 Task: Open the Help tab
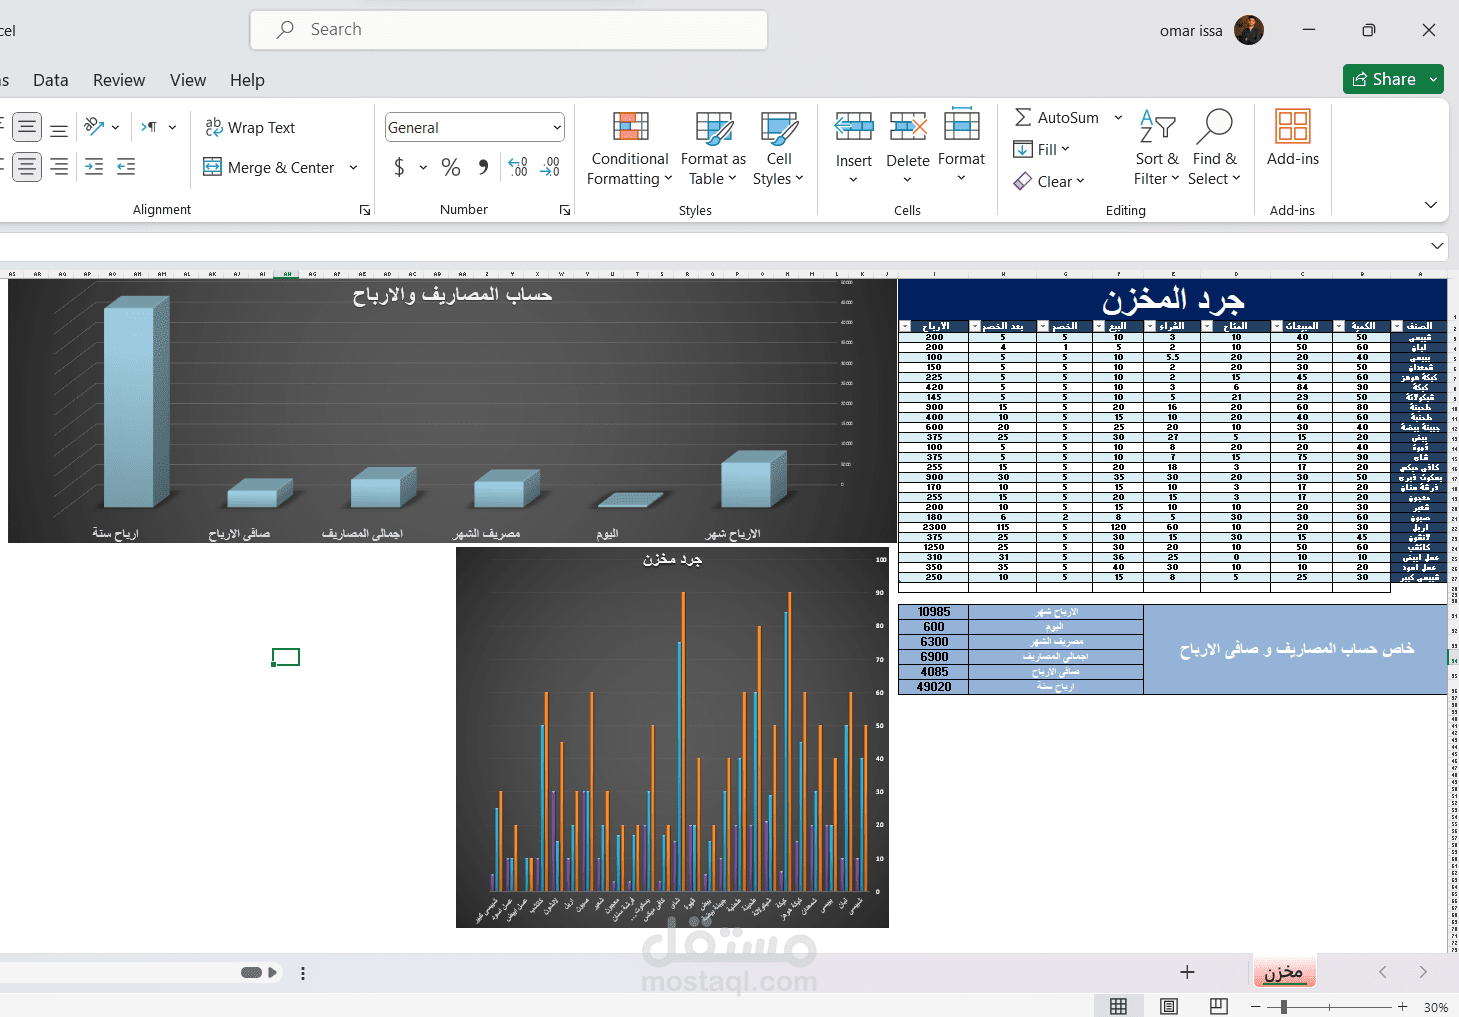[x=247, y=80]
